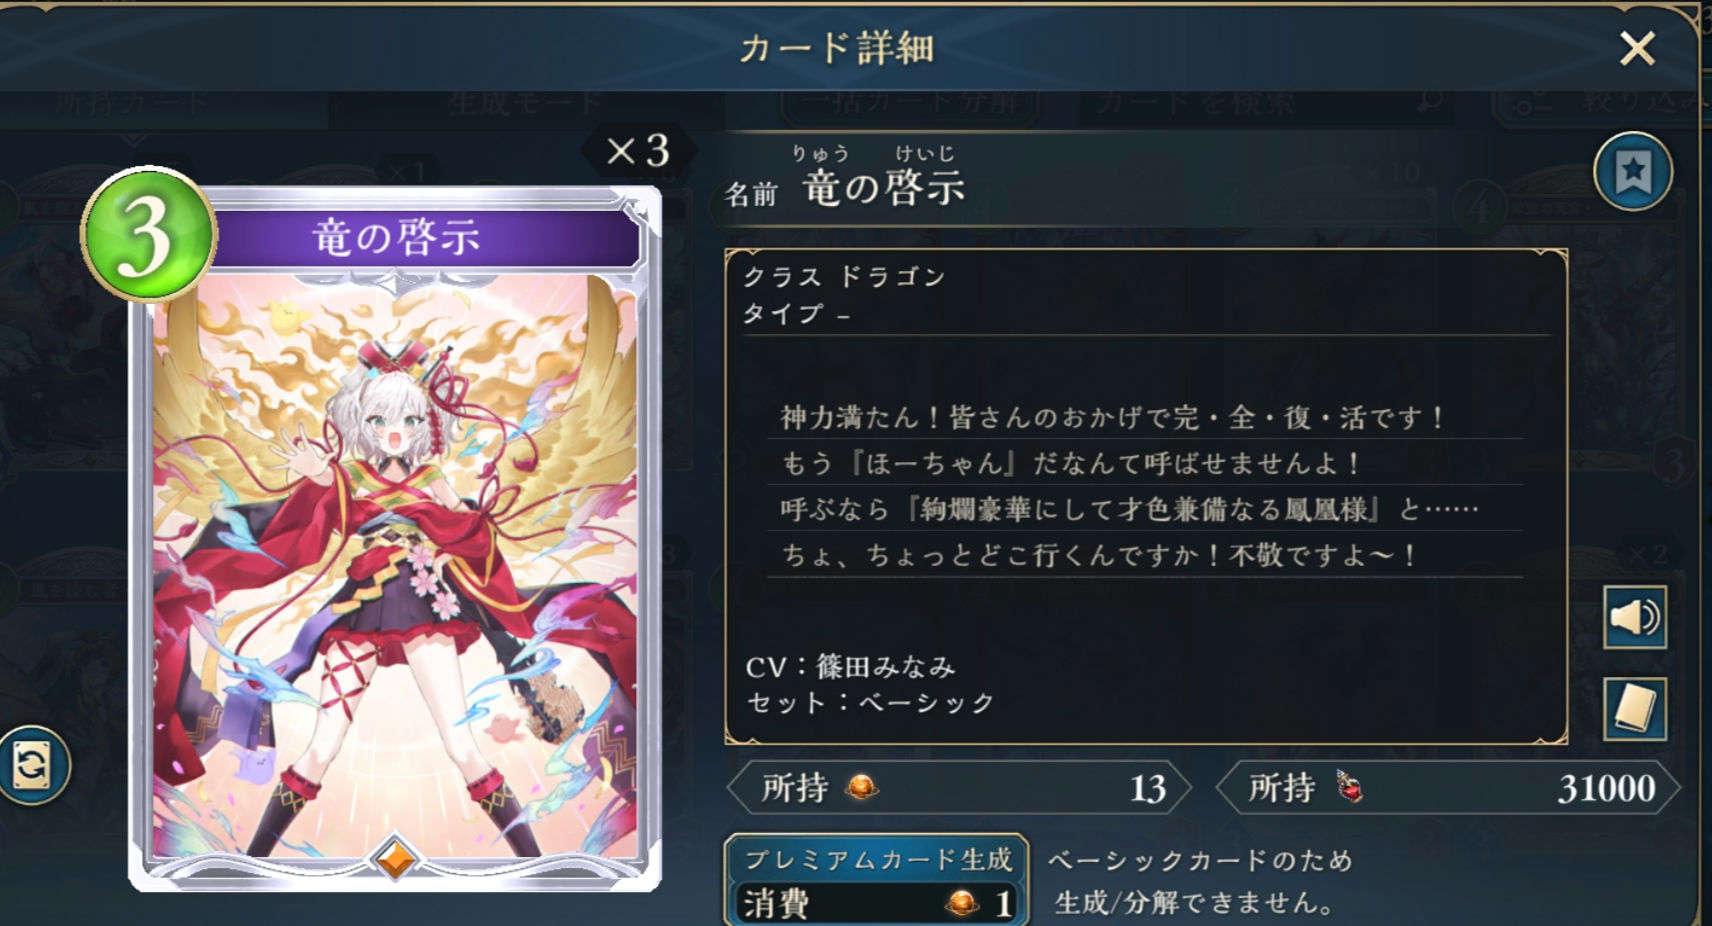This screenshot has height=926, width=1712.
Task: Click the orange orb owned-count icon
Action: (x=861, y=788)
